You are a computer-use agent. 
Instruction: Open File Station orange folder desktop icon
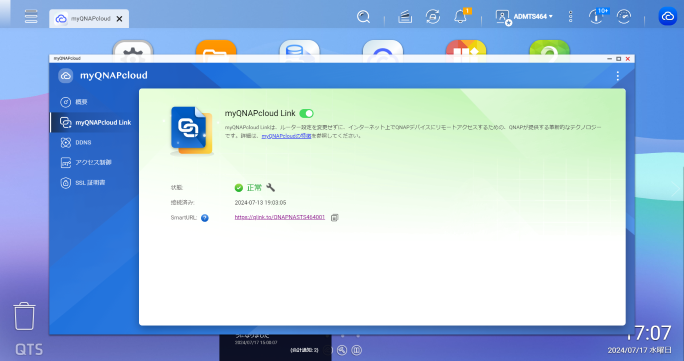click(x=216, y=48)
